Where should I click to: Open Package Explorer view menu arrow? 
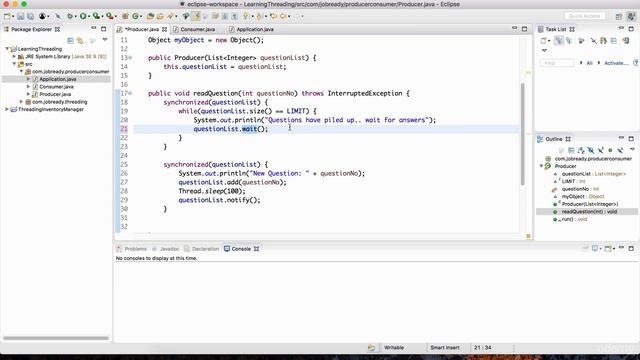(105, 40)
